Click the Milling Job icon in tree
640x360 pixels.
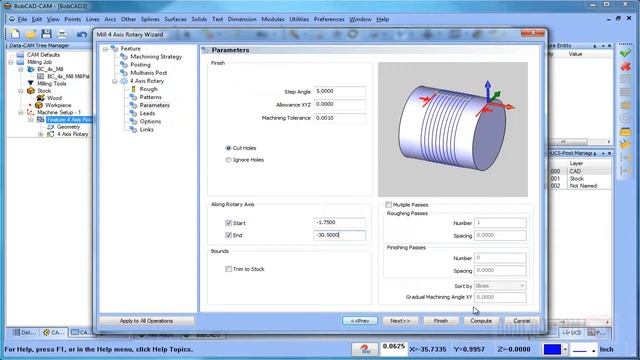pos(20,62)
